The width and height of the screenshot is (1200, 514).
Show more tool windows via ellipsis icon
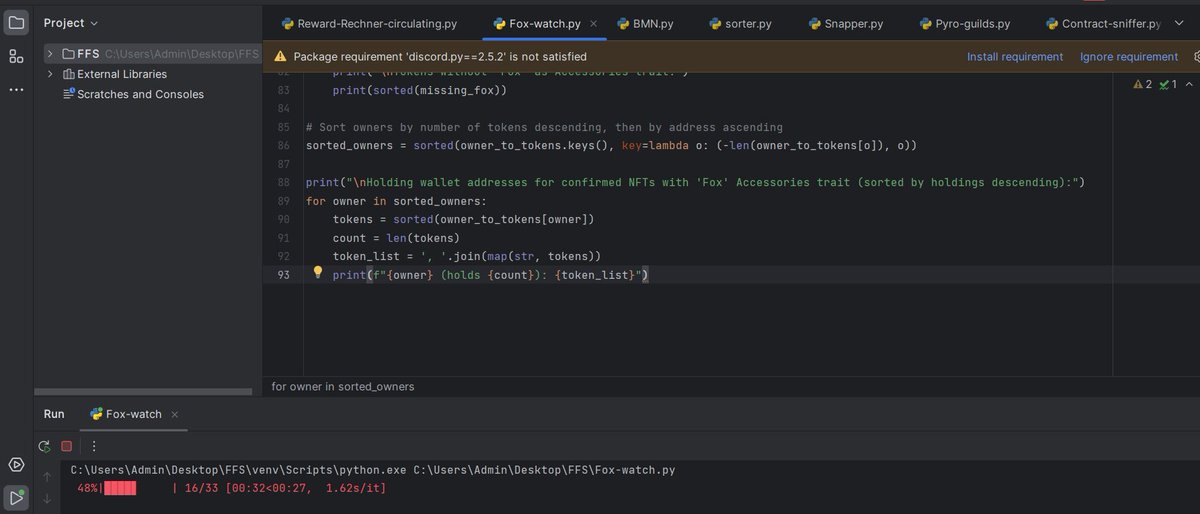pyautogui.click(x=16, y=90)
